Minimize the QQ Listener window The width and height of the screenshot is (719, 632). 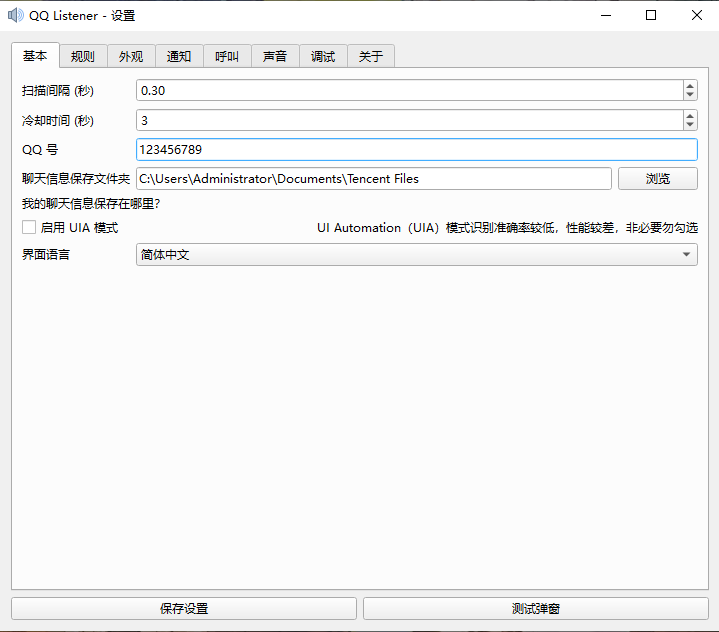tap(606, 16)
